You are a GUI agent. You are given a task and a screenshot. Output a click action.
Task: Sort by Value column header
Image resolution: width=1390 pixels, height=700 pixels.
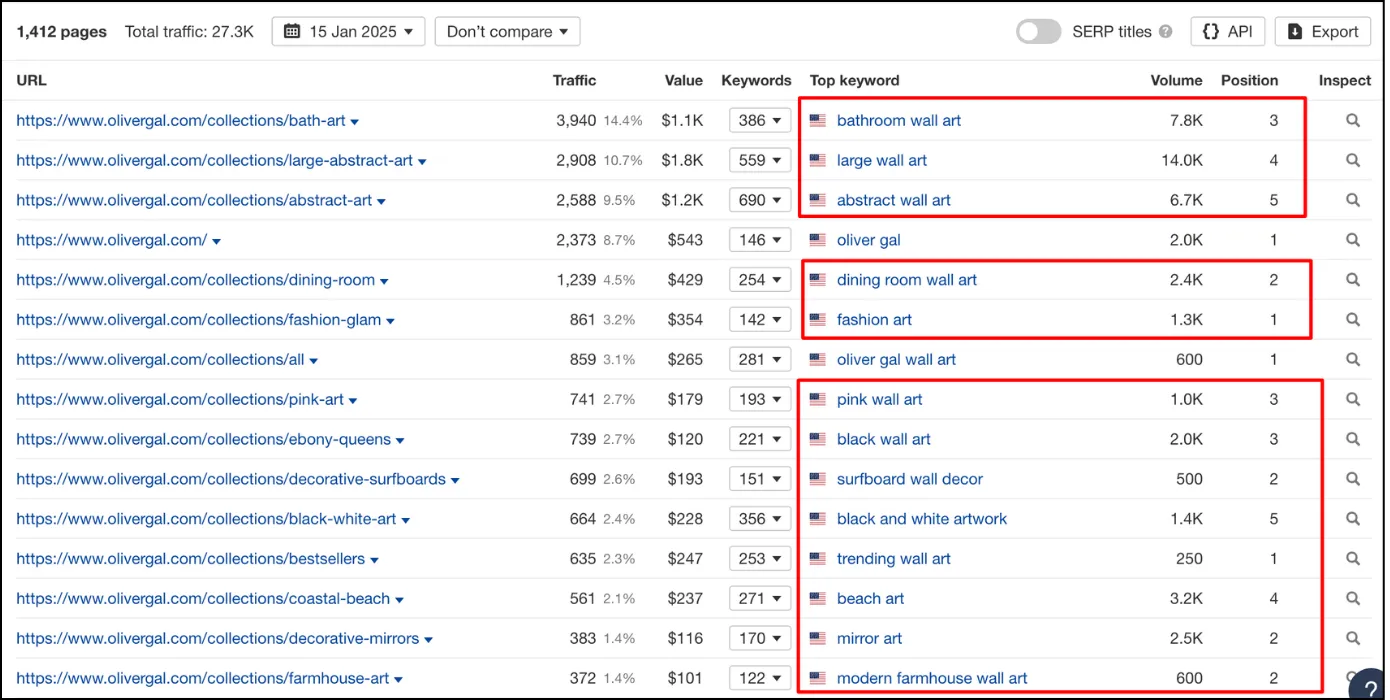pos(684,80)
